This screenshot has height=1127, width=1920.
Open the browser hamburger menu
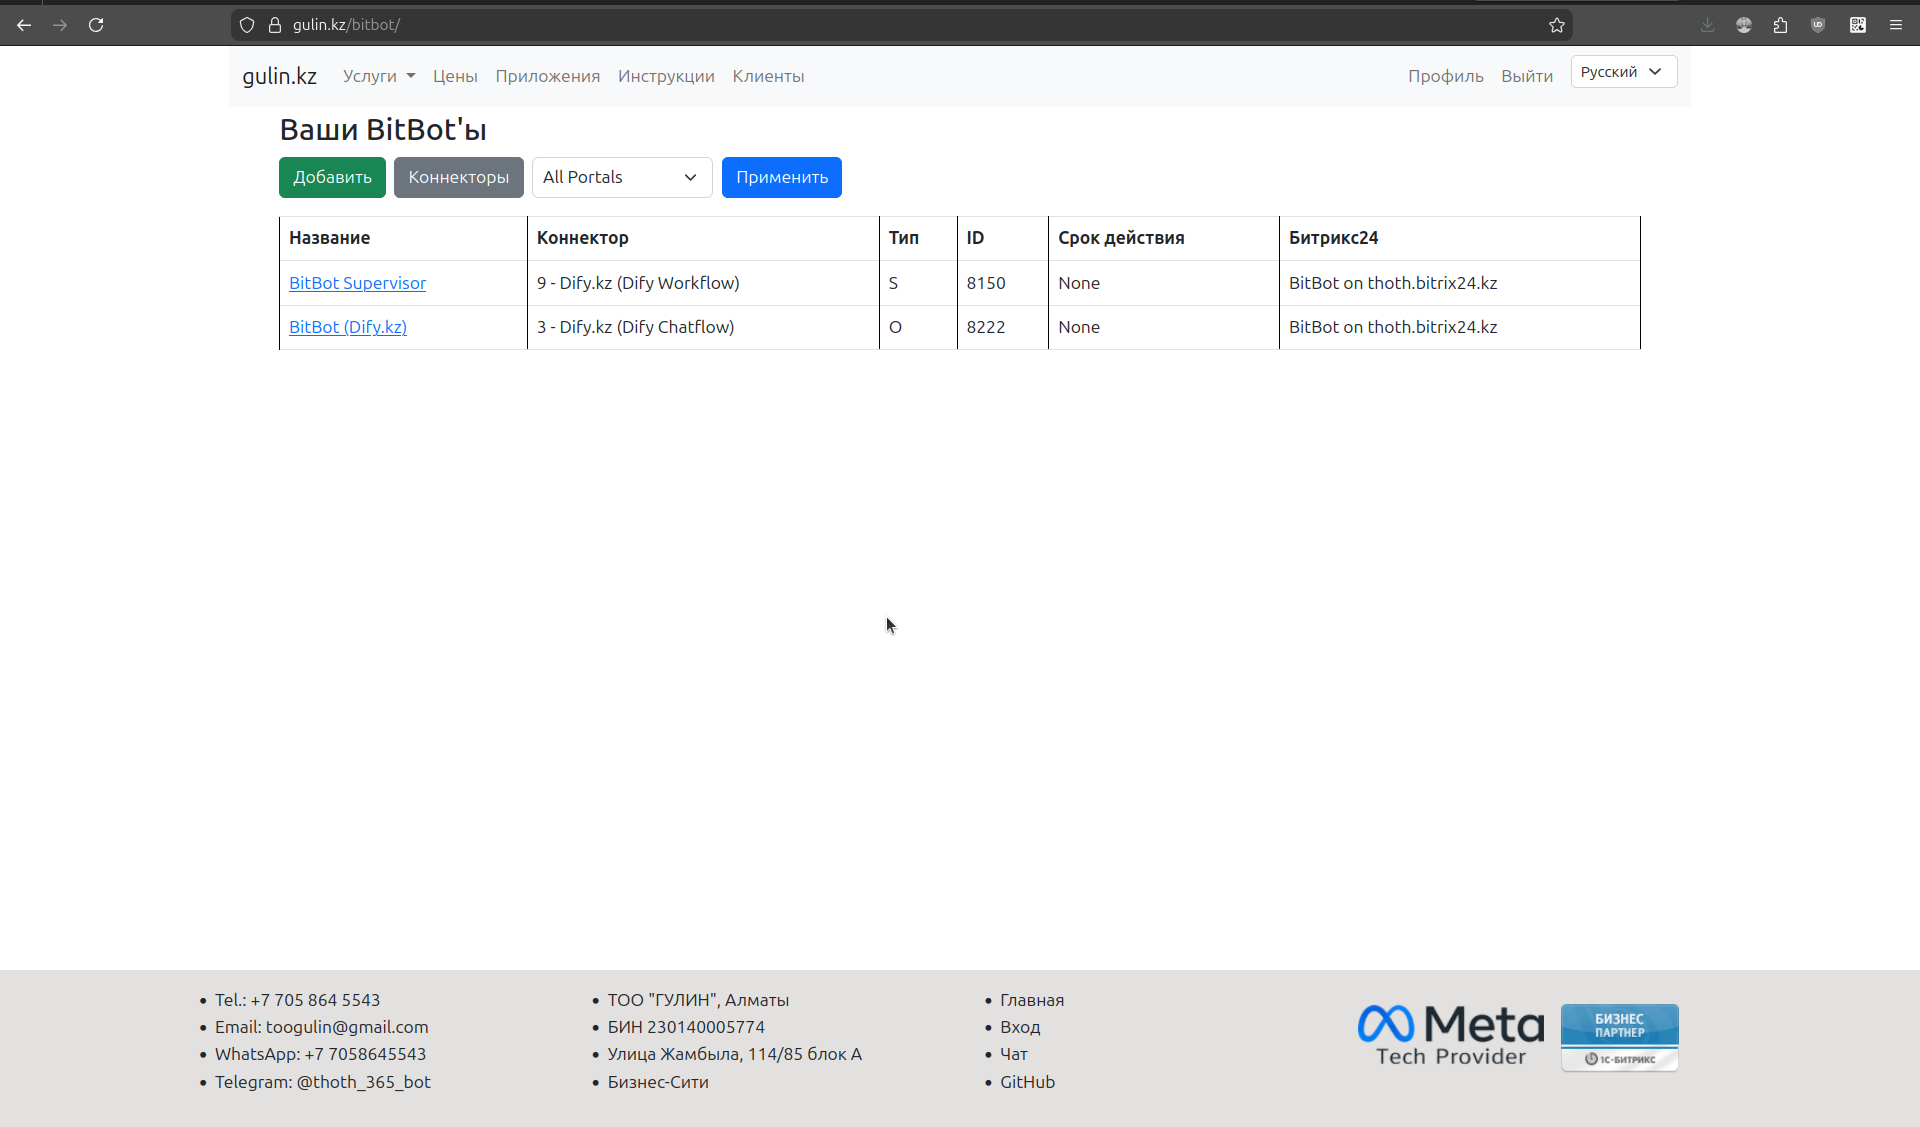point(1896,25)
